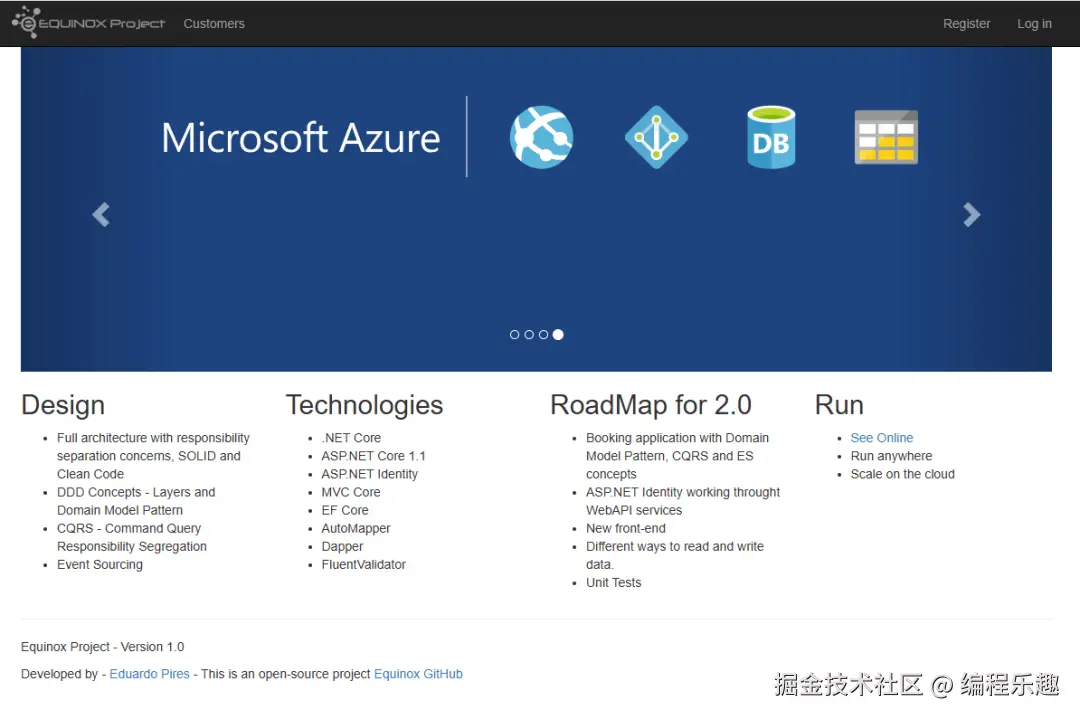The width and height of the screenshot is (1080, 719).
Task: Go to Log in page
Action: (1034, 23)
